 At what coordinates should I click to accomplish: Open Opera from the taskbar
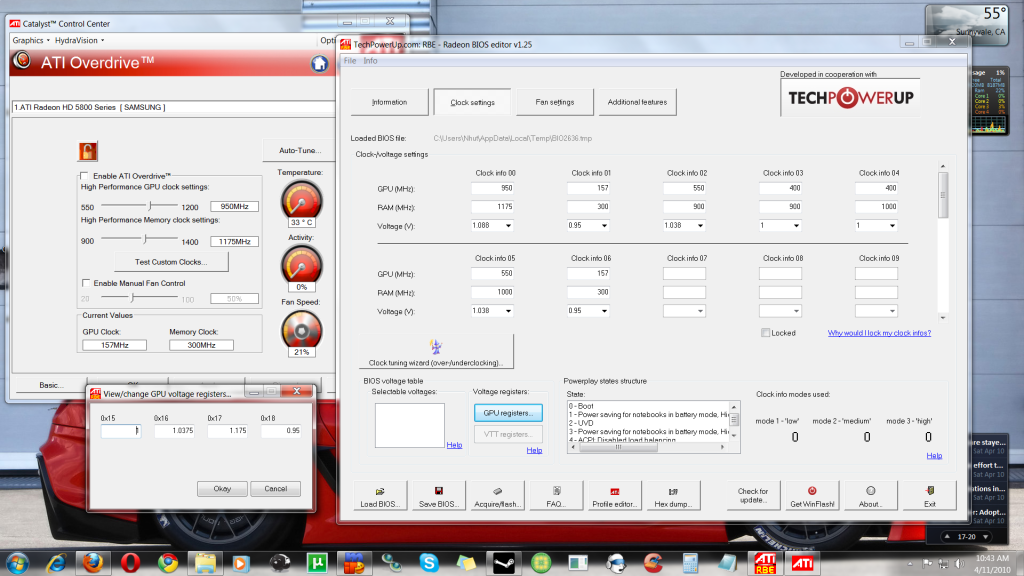130,562
